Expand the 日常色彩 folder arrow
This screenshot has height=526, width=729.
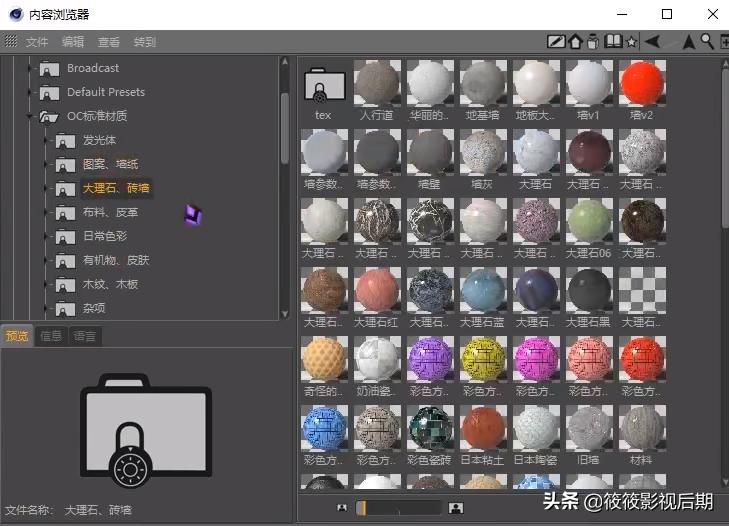coord(46,236)
